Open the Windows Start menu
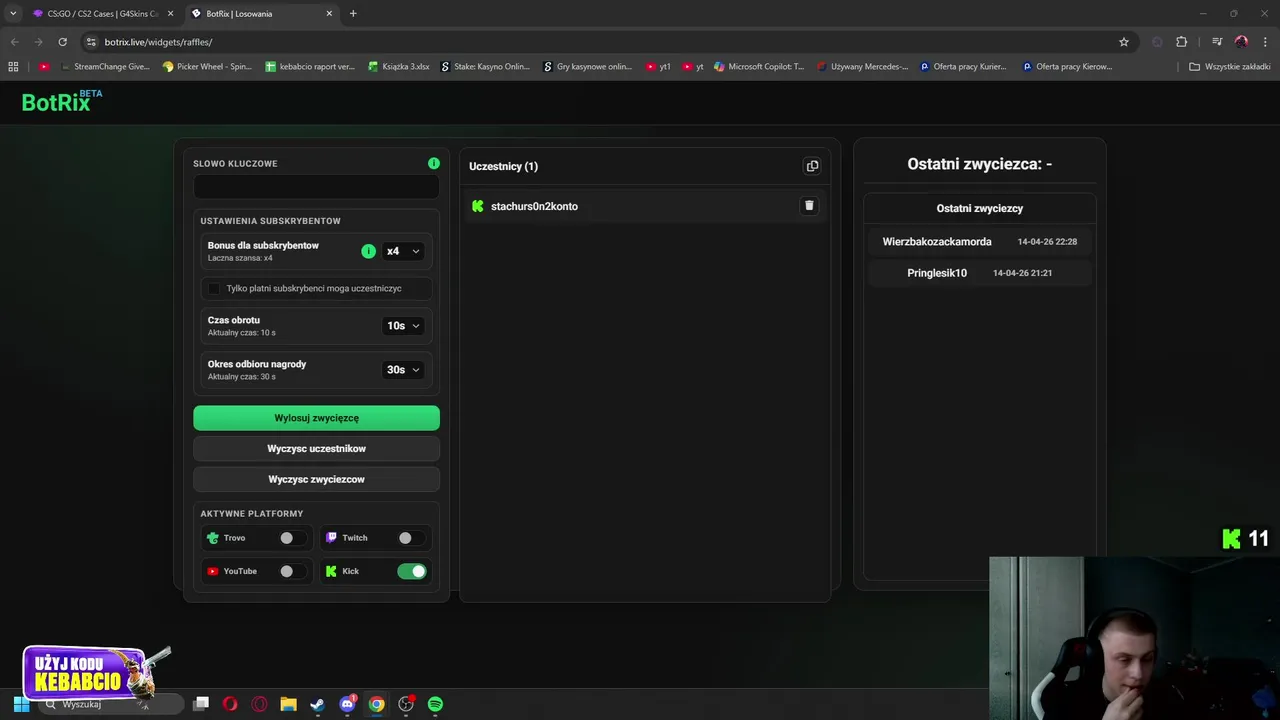This screenshot has width=1280, height=720. coord(21,704)
